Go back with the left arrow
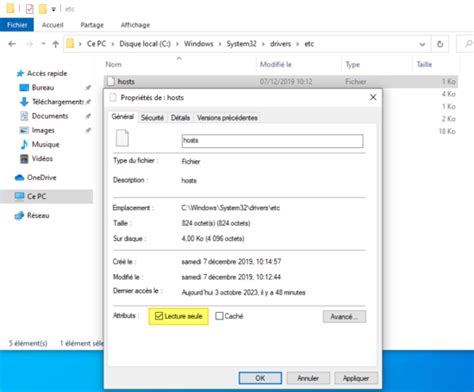The height and width of the screenshot is (392, 474). (x=12, y=44)
